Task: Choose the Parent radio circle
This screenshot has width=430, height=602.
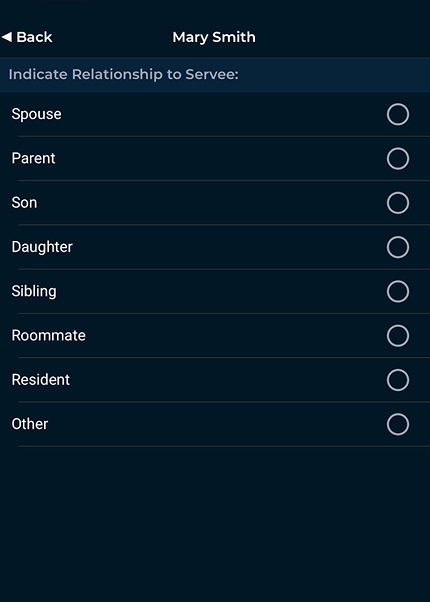Action: (398, 159)
